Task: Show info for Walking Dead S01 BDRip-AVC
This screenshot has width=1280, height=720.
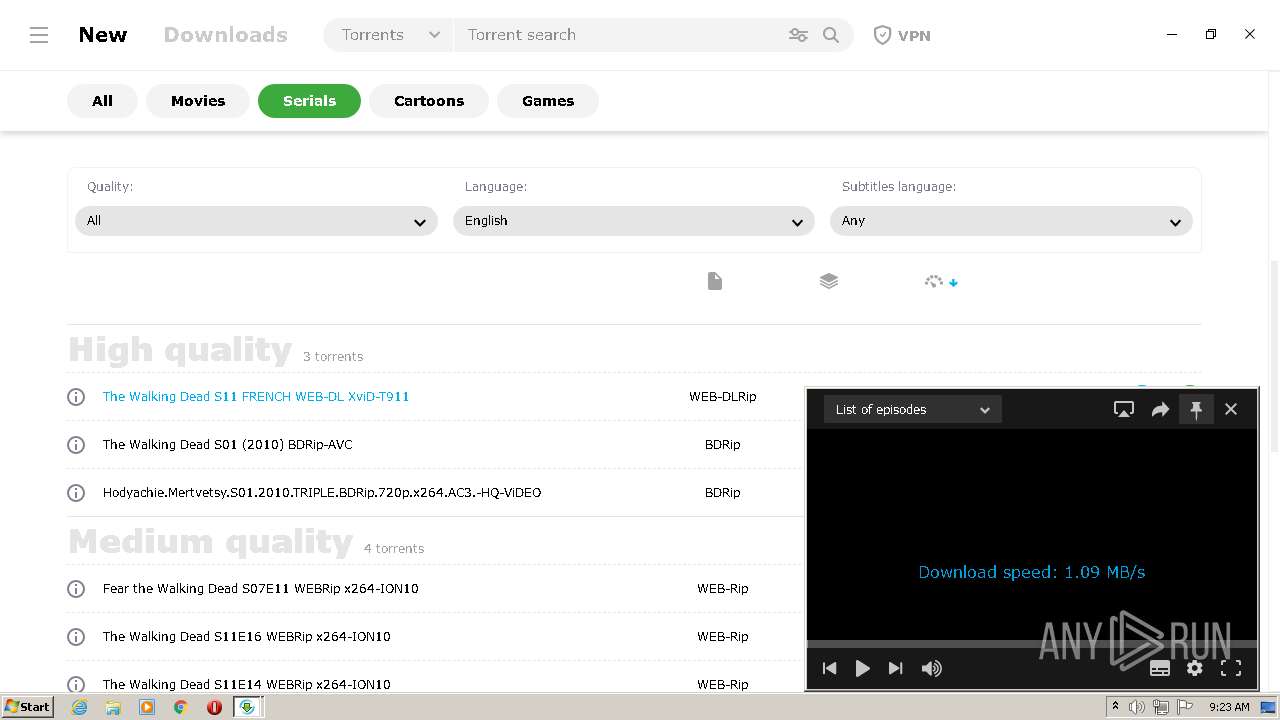Action: [76, 445]
